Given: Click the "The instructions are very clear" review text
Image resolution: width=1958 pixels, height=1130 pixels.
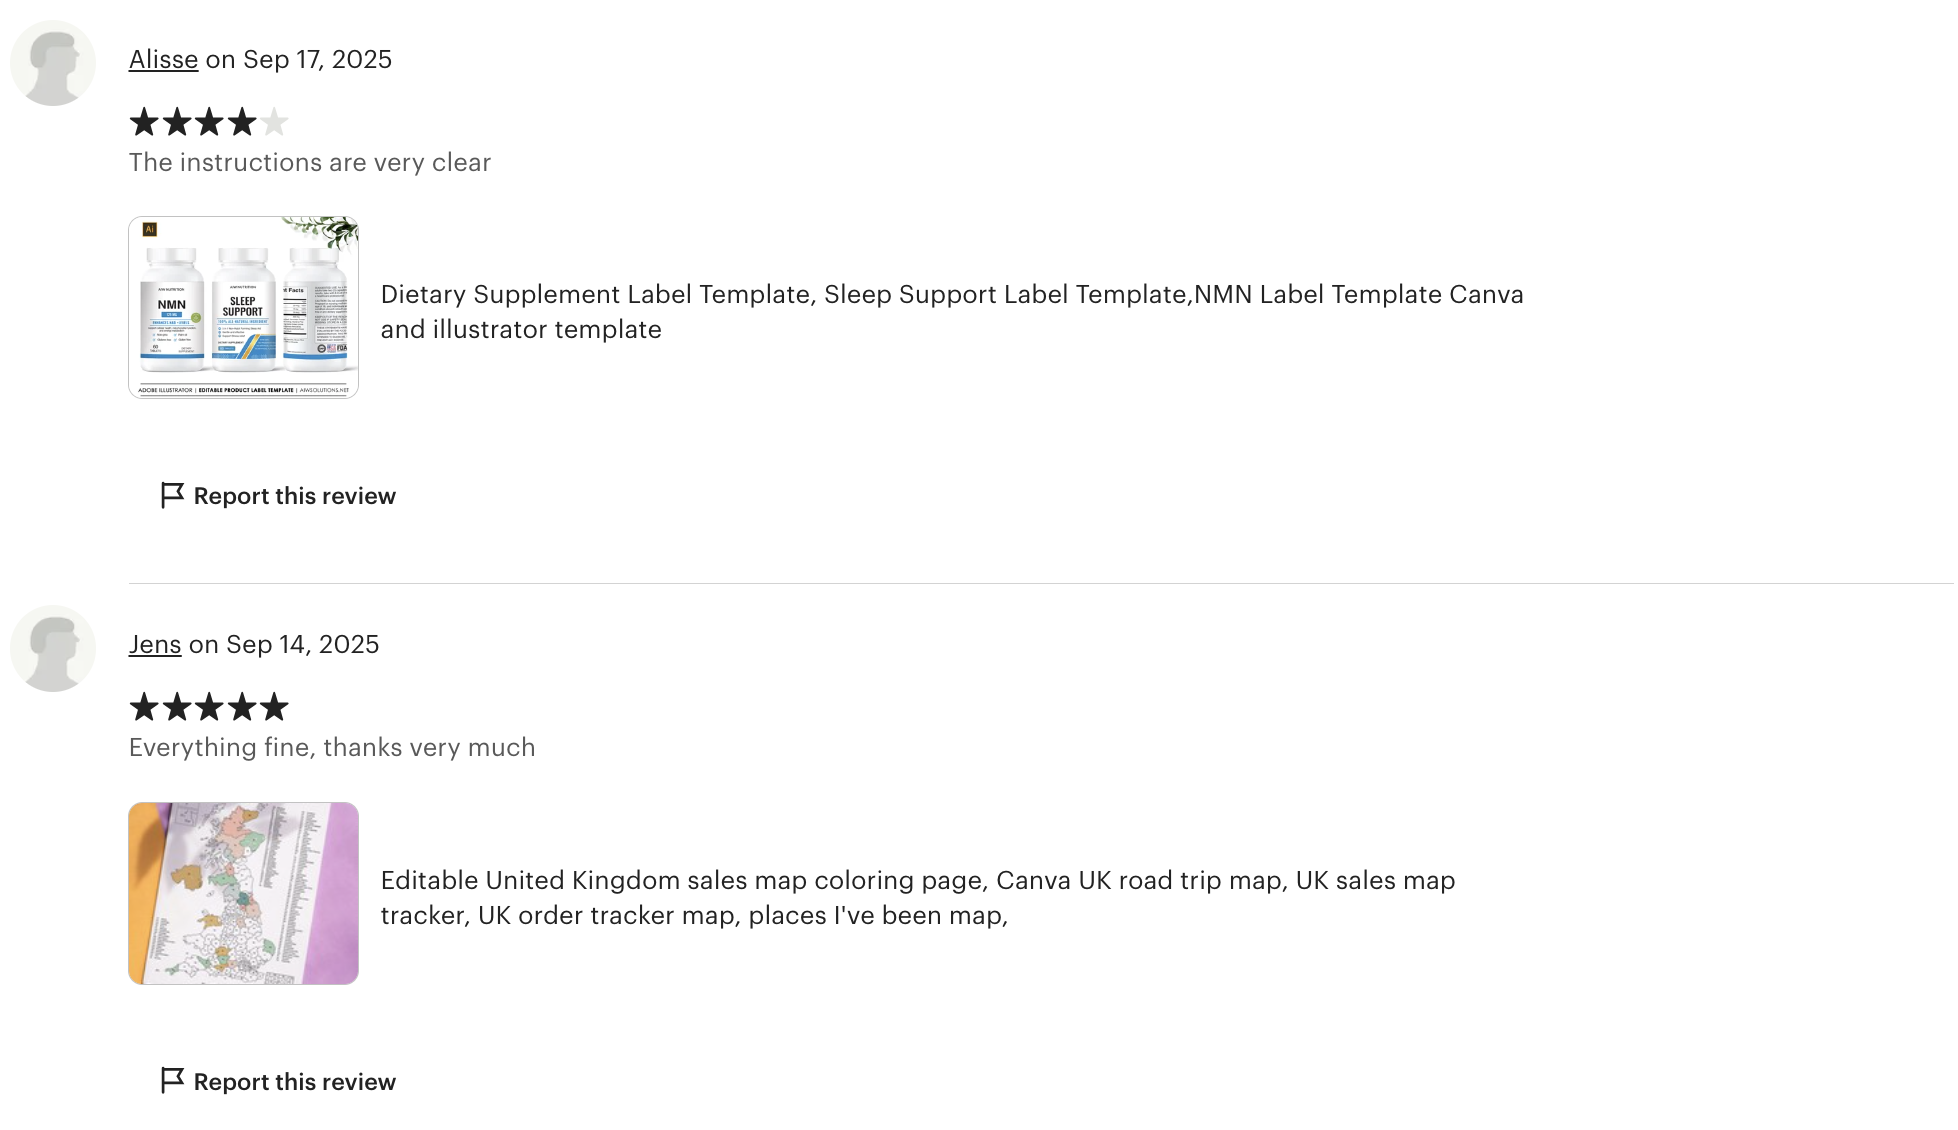Looking at the screenshot, I should tap(310, 162).
